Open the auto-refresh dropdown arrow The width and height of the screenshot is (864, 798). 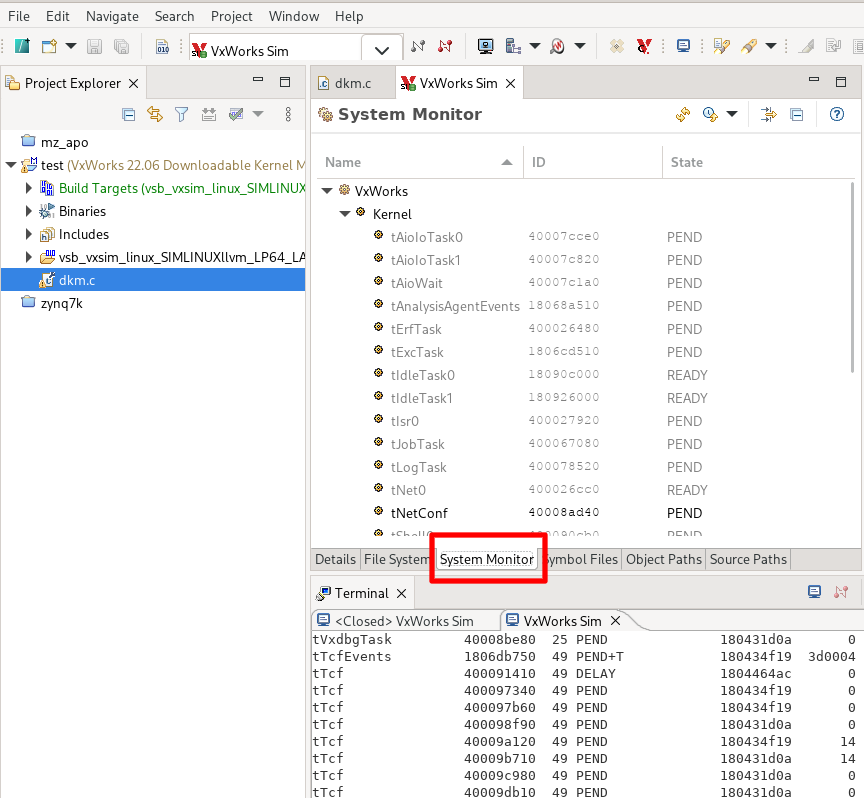(732, 115)
